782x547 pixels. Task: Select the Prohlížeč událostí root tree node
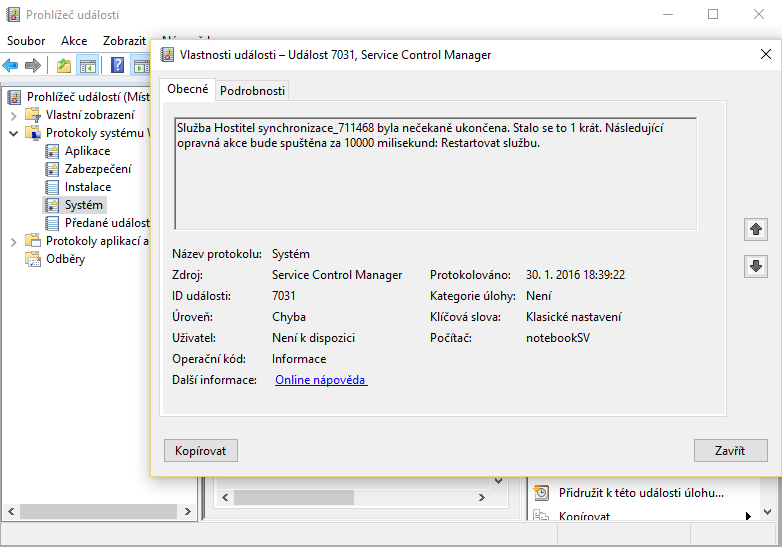pyautogui.click(x=88, y=97)
